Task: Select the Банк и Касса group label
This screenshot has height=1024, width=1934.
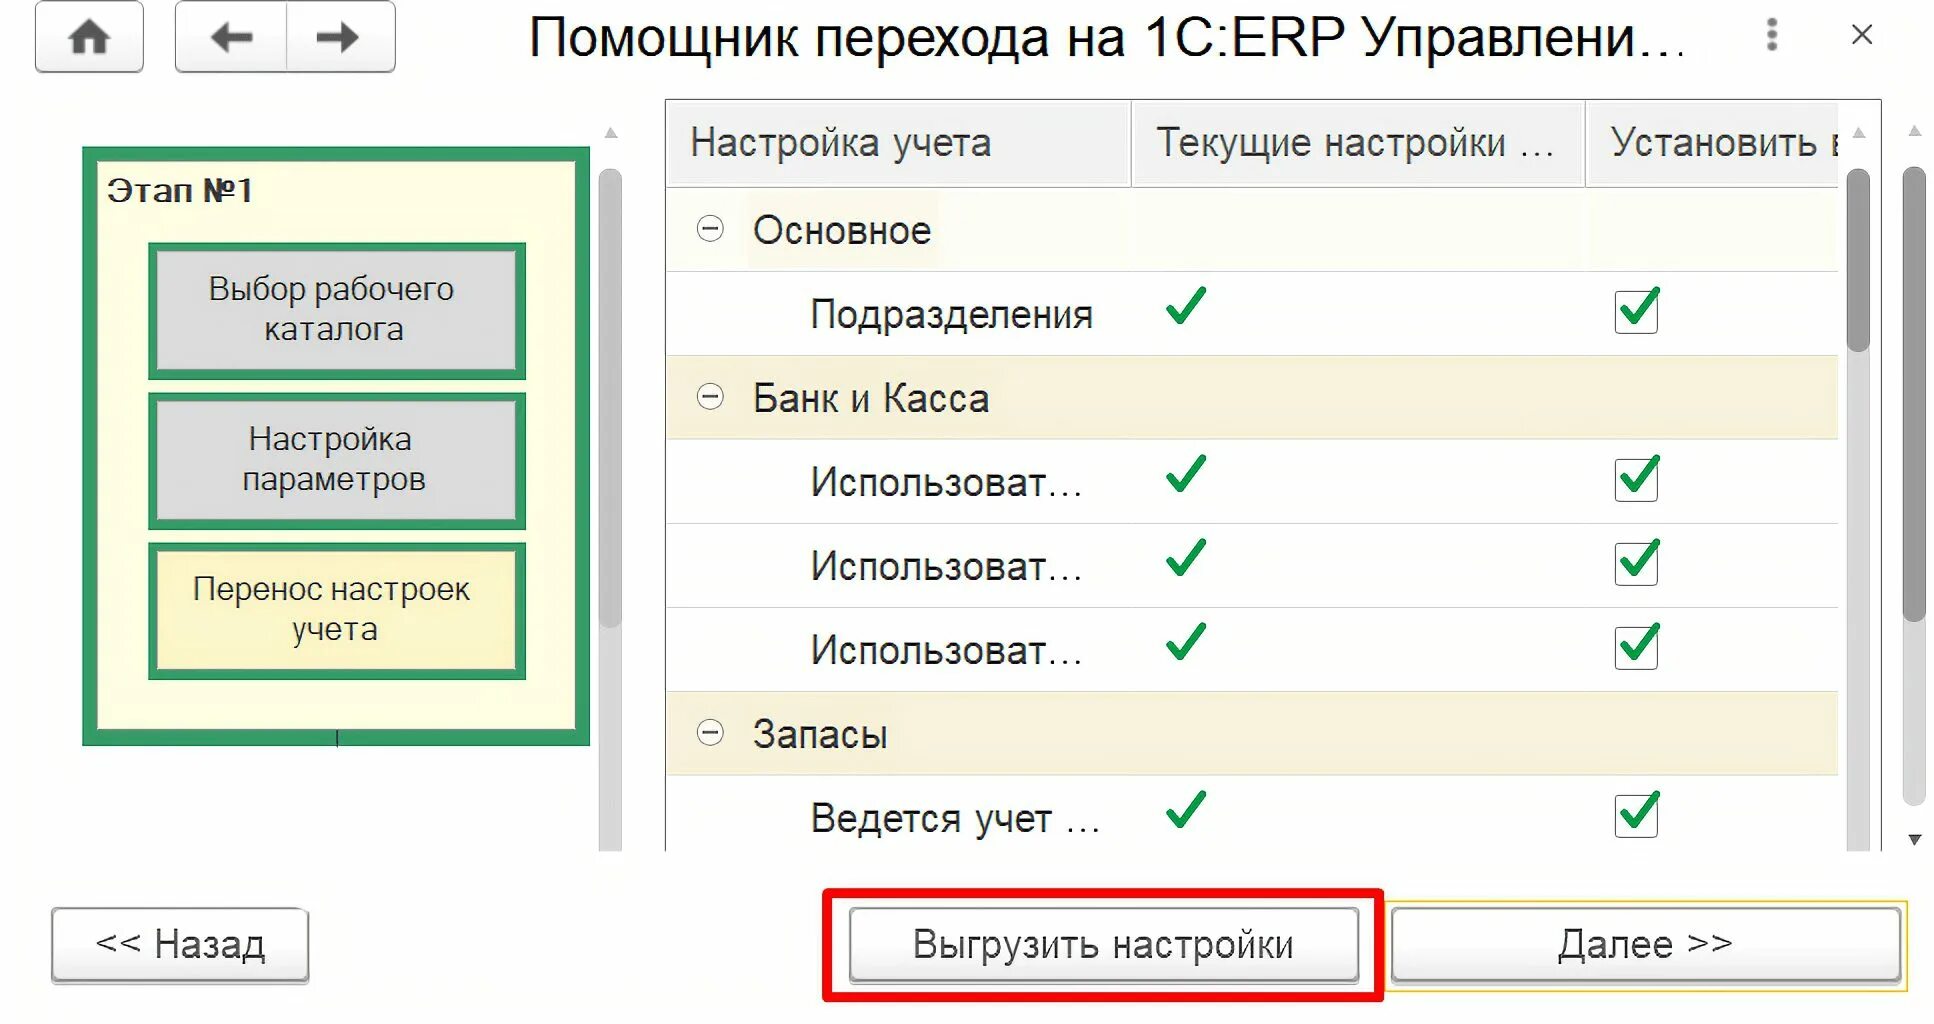Action: coord(871,399)
